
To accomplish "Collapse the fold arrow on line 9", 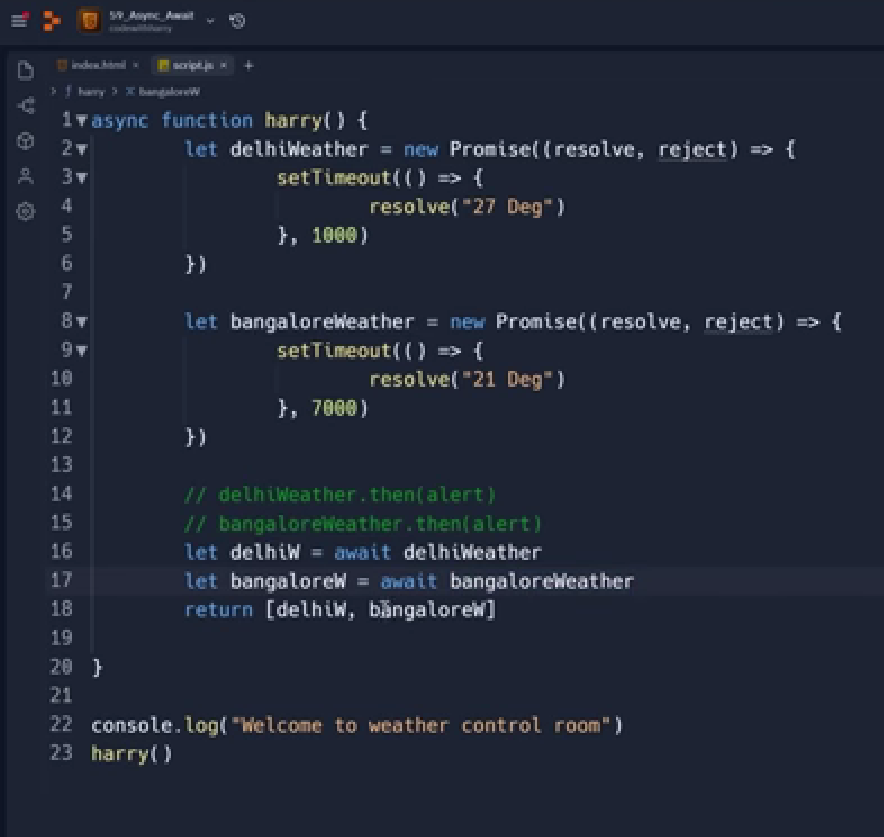I will point(82,351).
